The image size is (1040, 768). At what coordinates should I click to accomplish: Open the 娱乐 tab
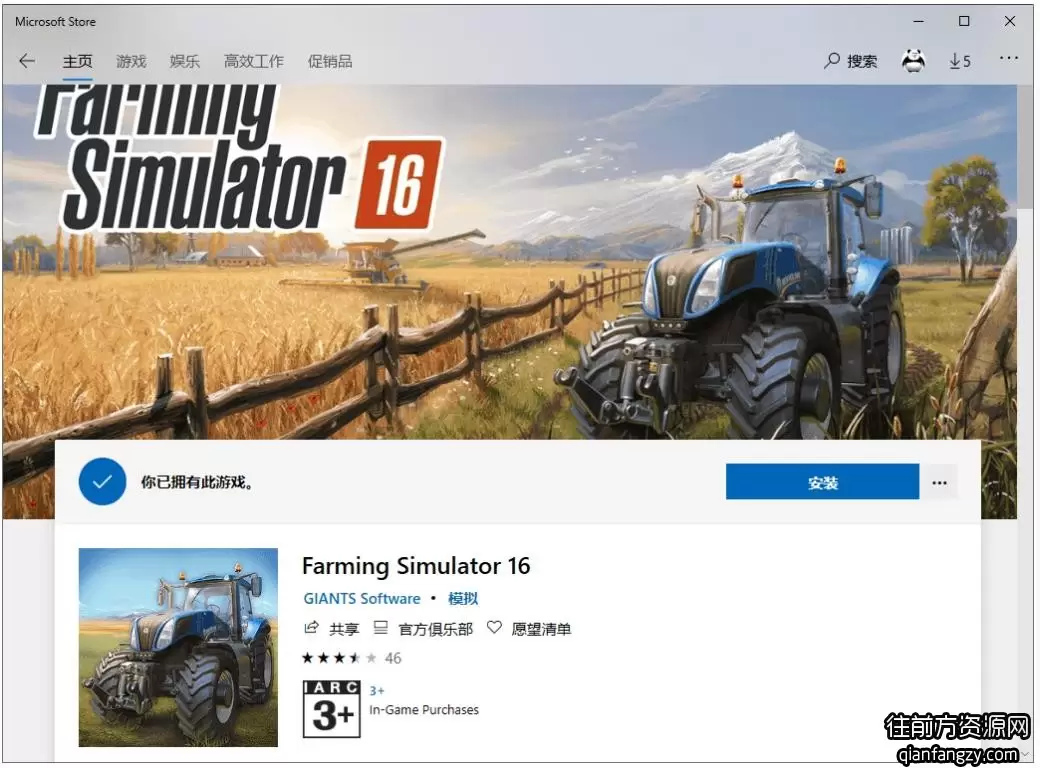click(x=184, y=62)
